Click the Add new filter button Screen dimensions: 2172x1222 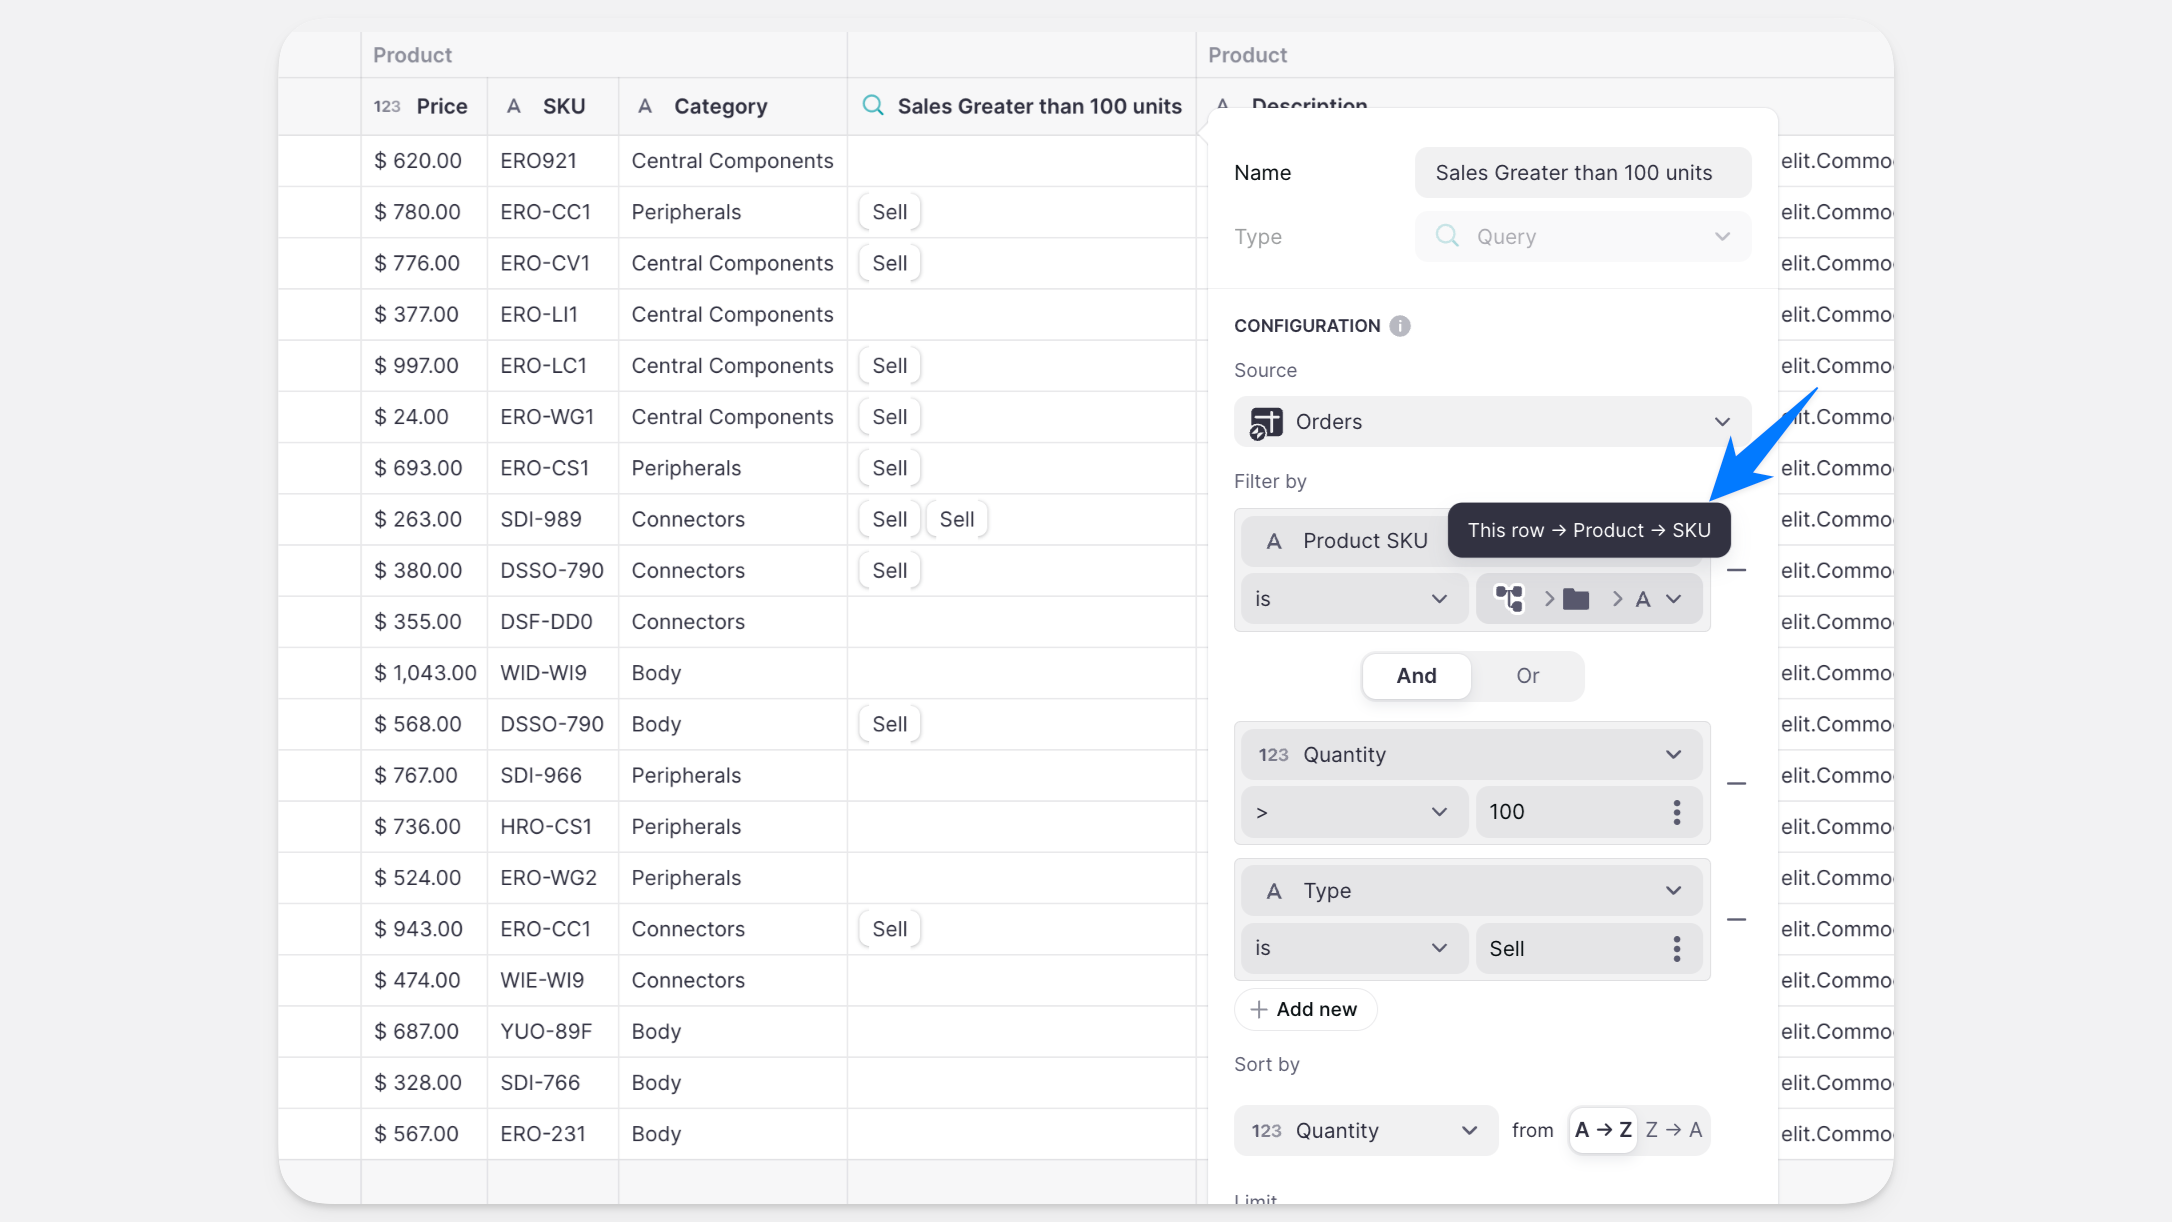(1305, 1009)
